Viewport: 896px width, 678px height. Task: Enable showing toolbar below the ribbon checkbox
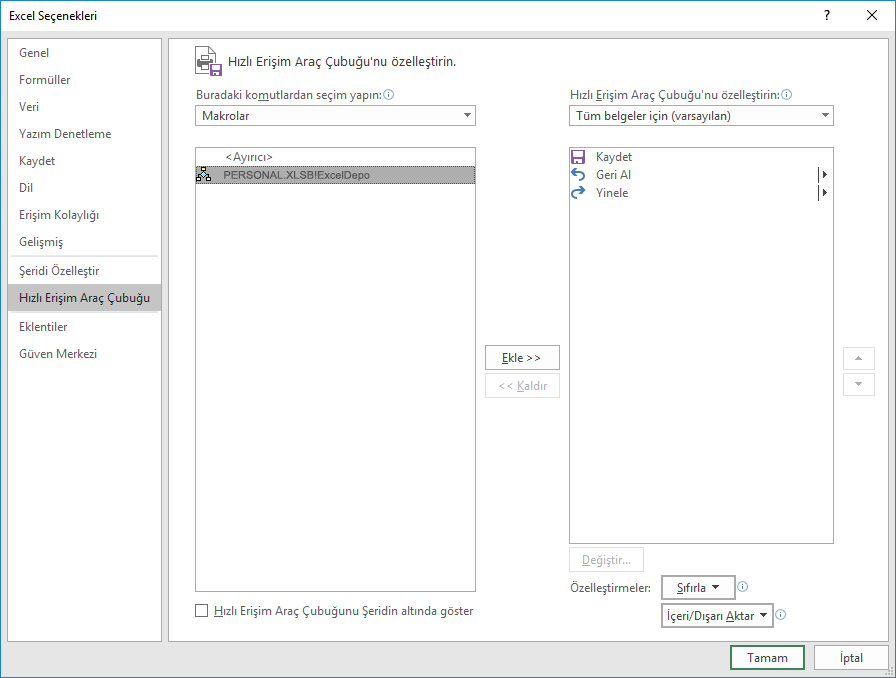201,611
